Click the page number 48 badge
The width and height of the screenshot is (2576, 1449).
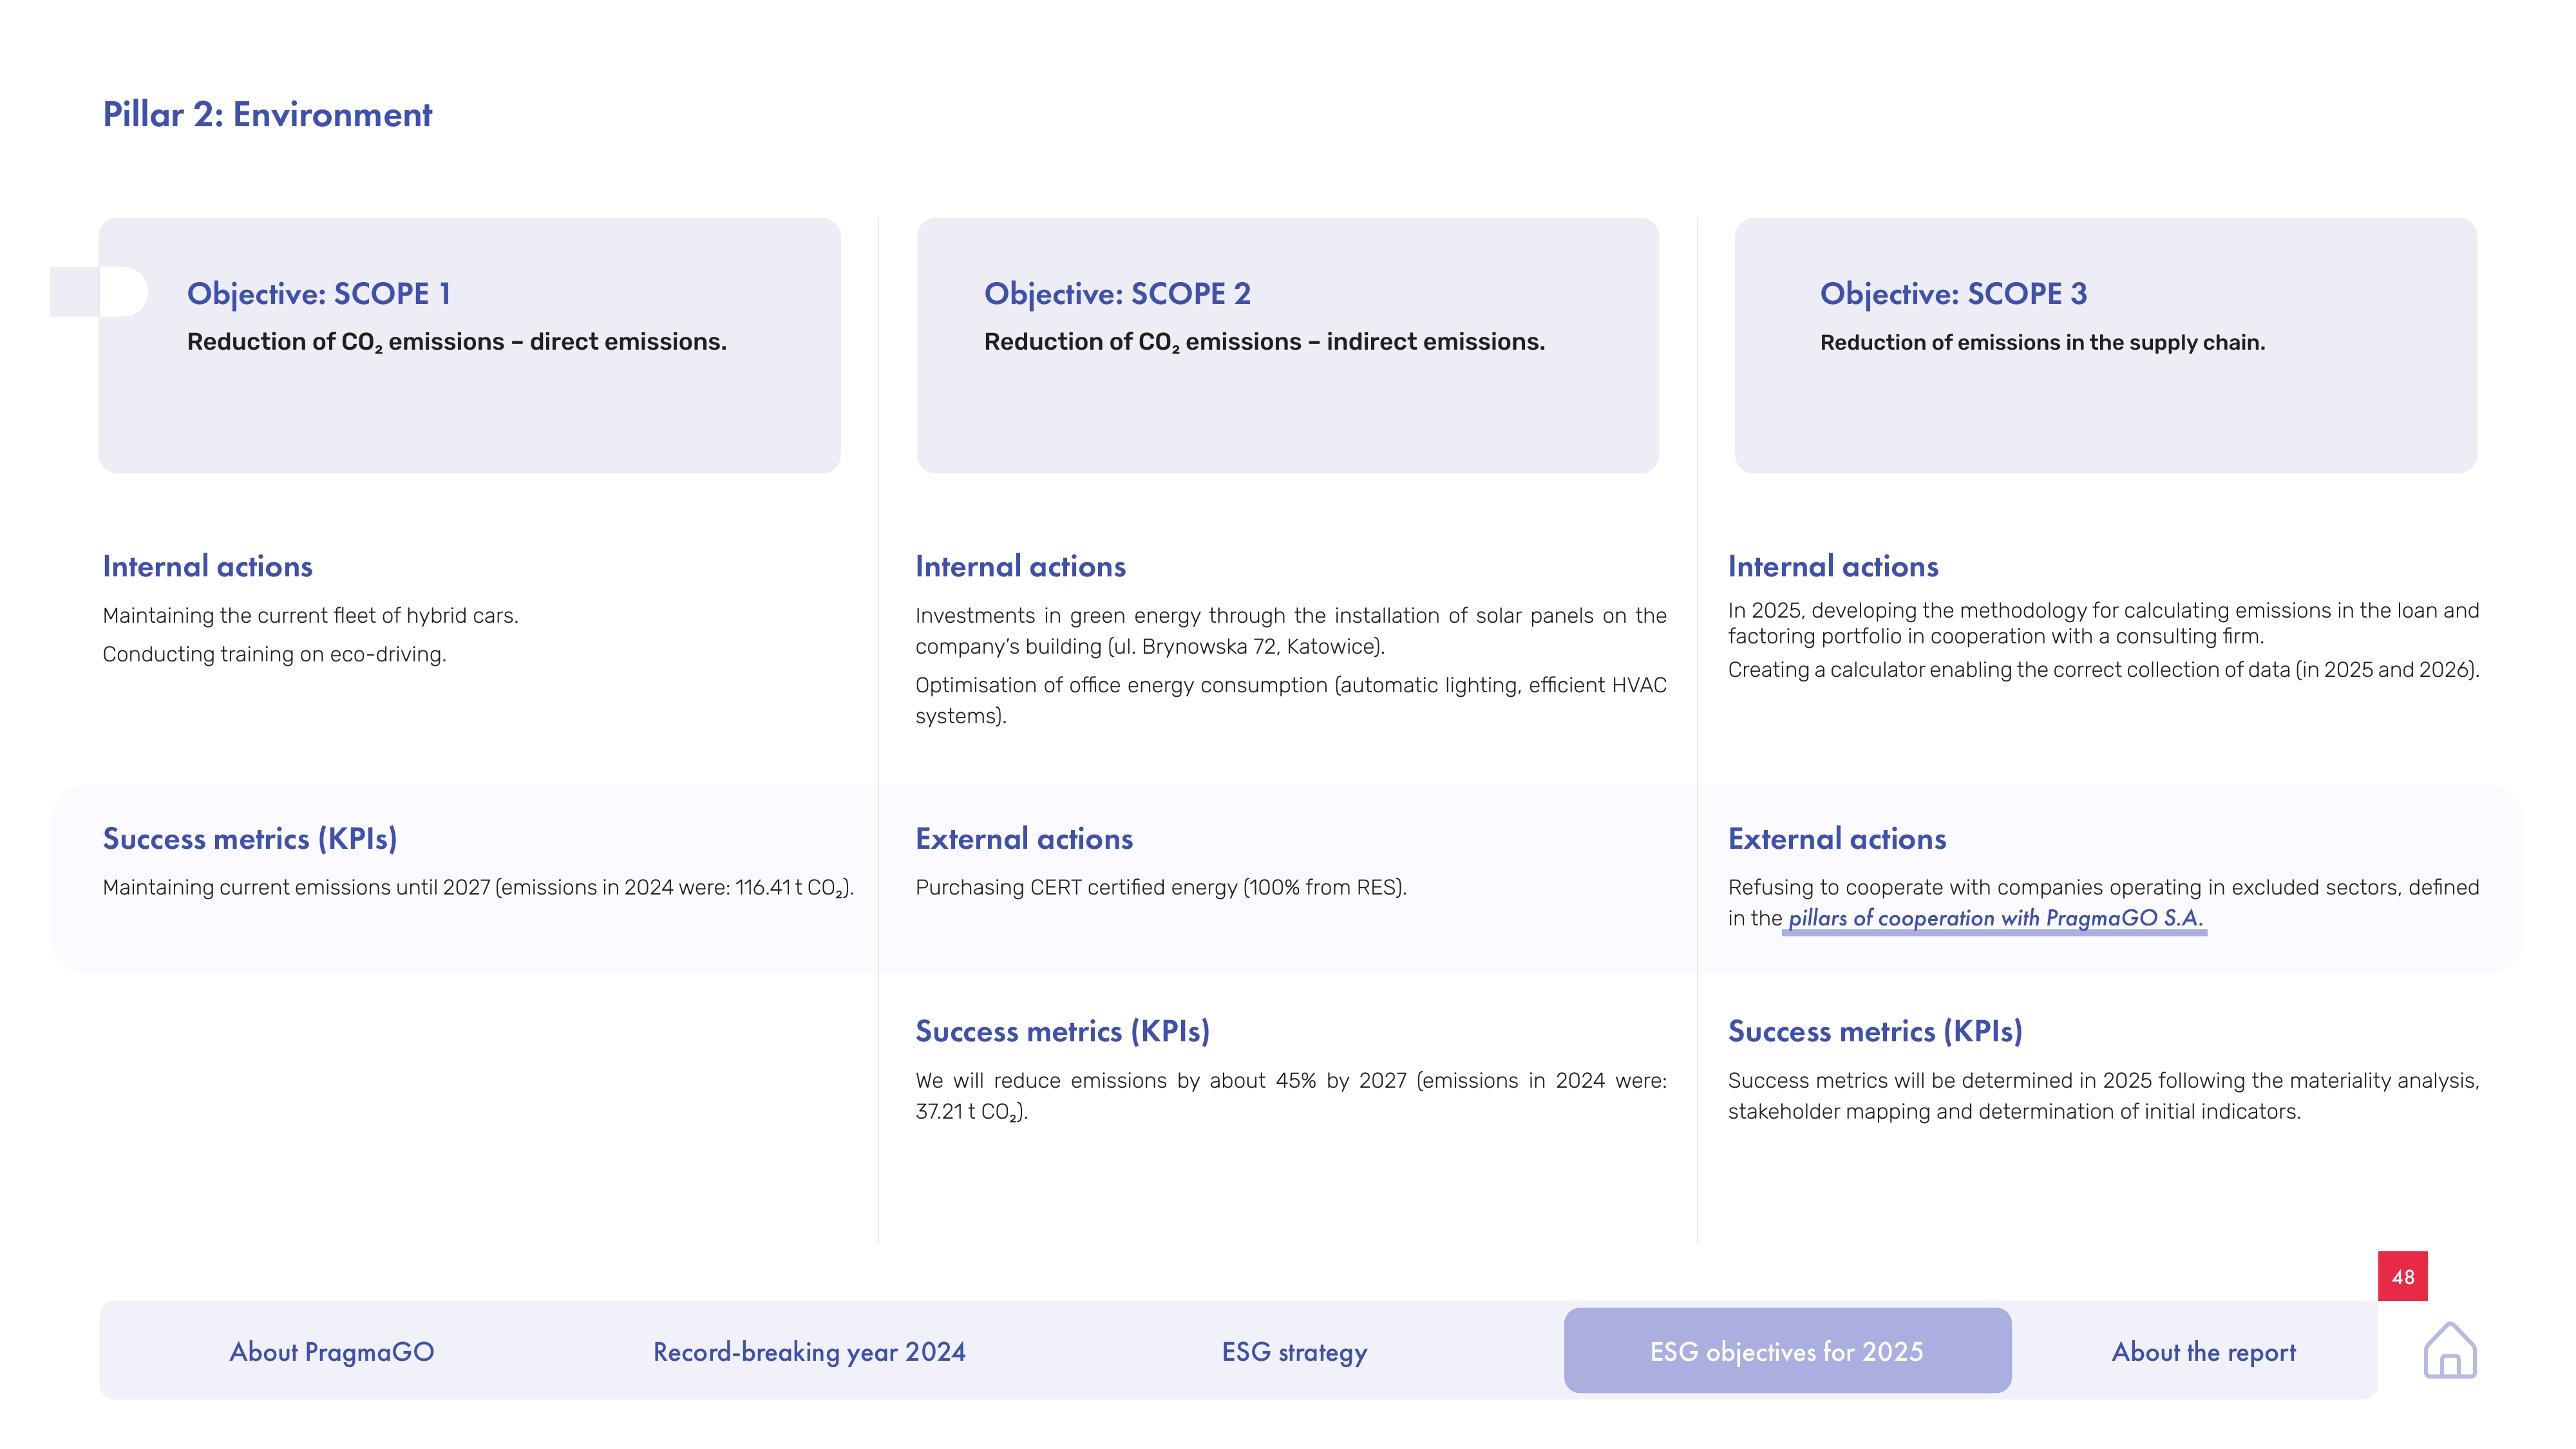(x=2402, y=1276)
